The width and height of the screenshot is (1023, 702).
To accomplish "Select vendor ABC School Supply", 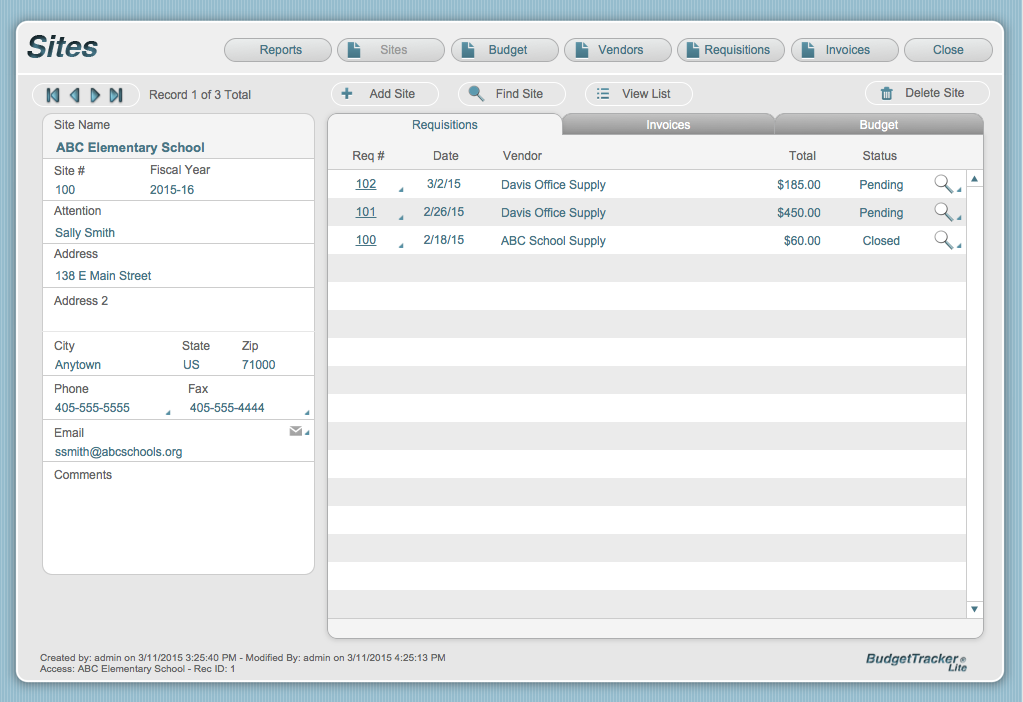I will click(553, 241).
